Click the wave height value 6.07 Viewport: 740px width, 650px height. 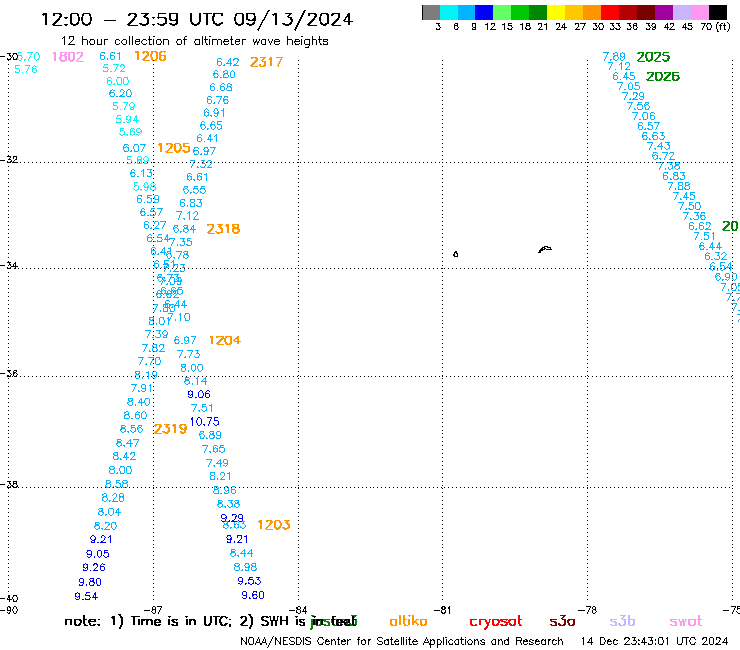click(135, 148)
